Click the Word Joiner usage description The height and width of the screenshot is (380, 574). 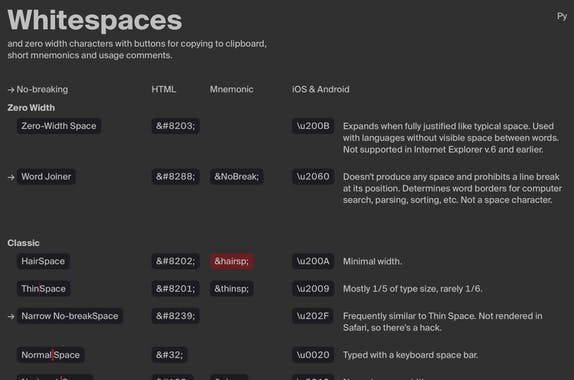452,188
